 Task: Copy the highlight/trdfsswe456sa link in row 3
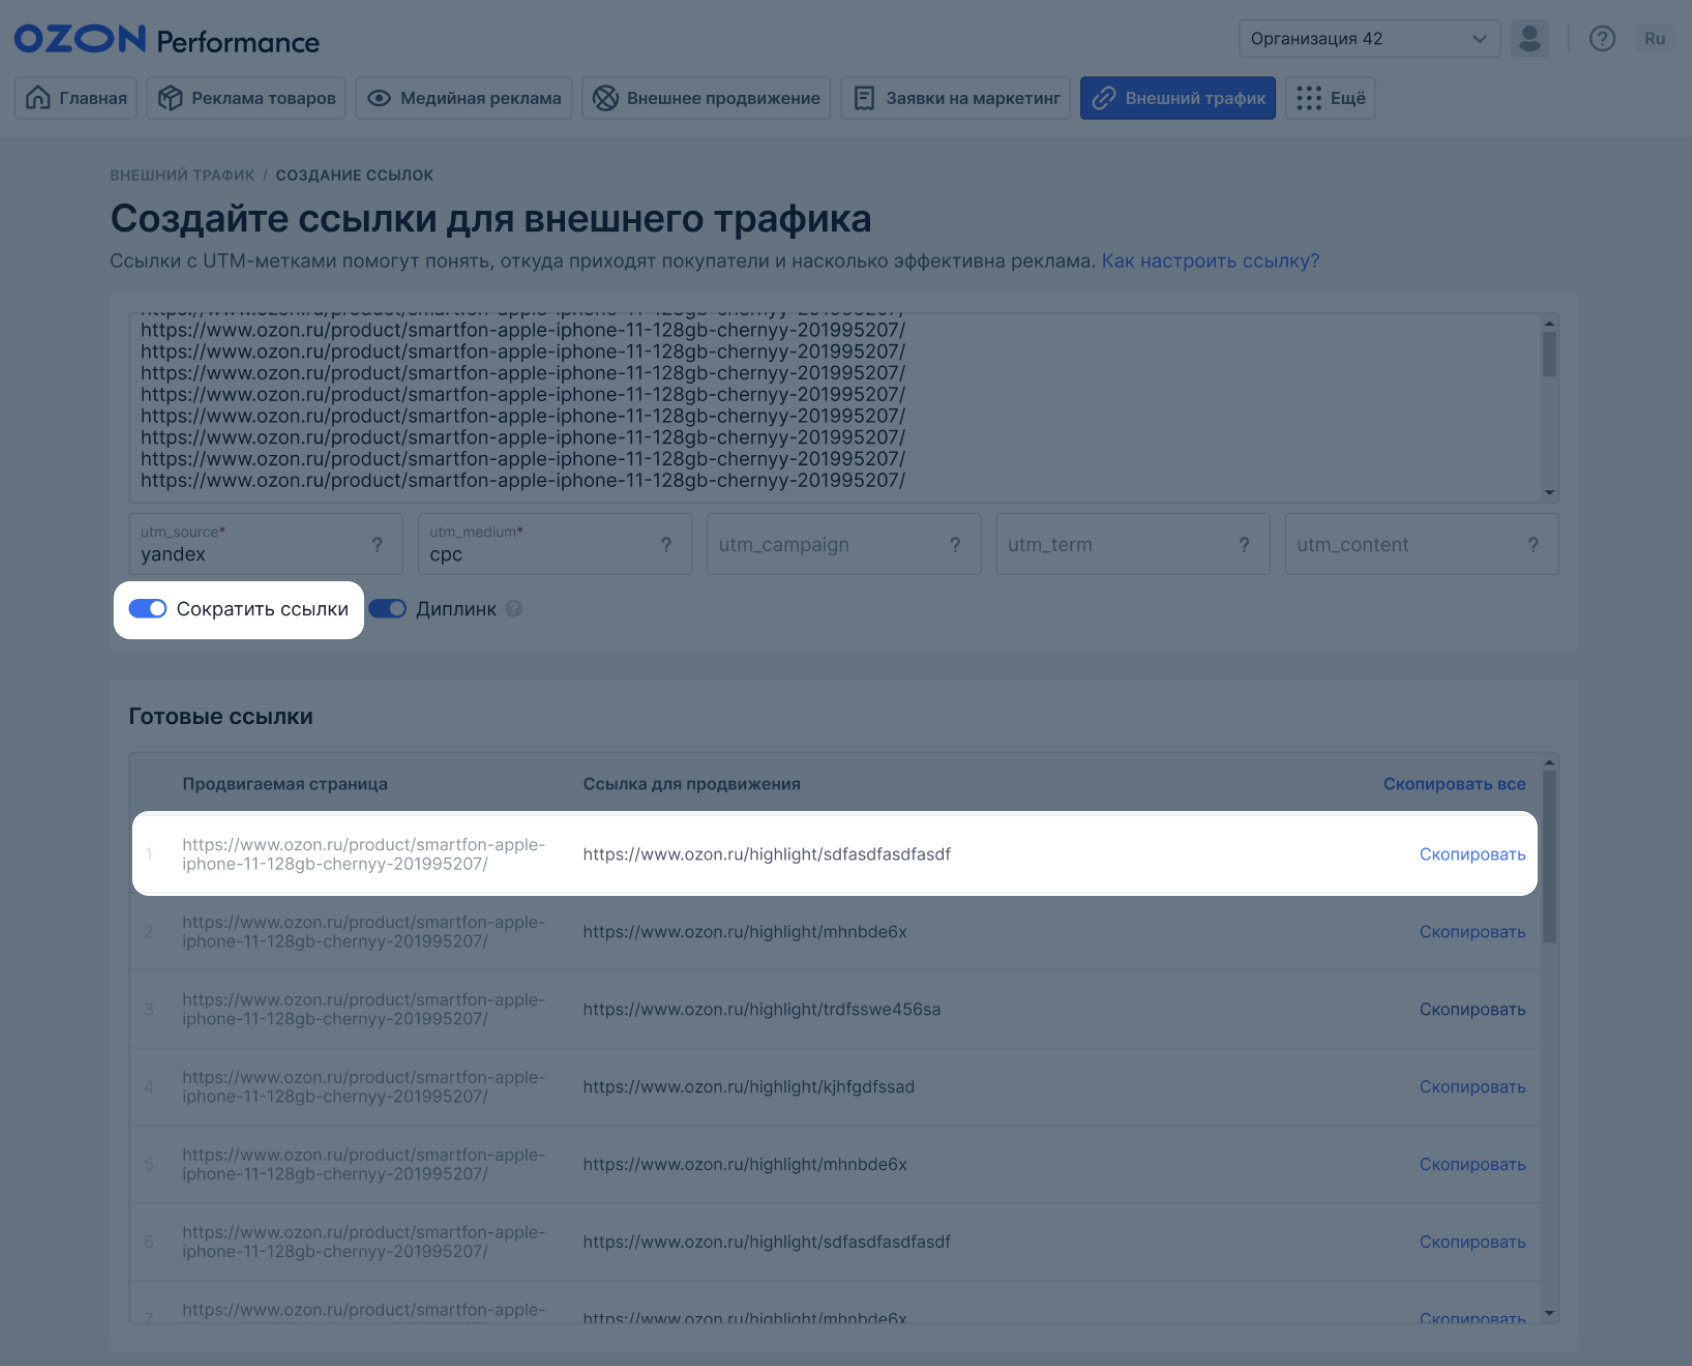pos(1472,1009)
